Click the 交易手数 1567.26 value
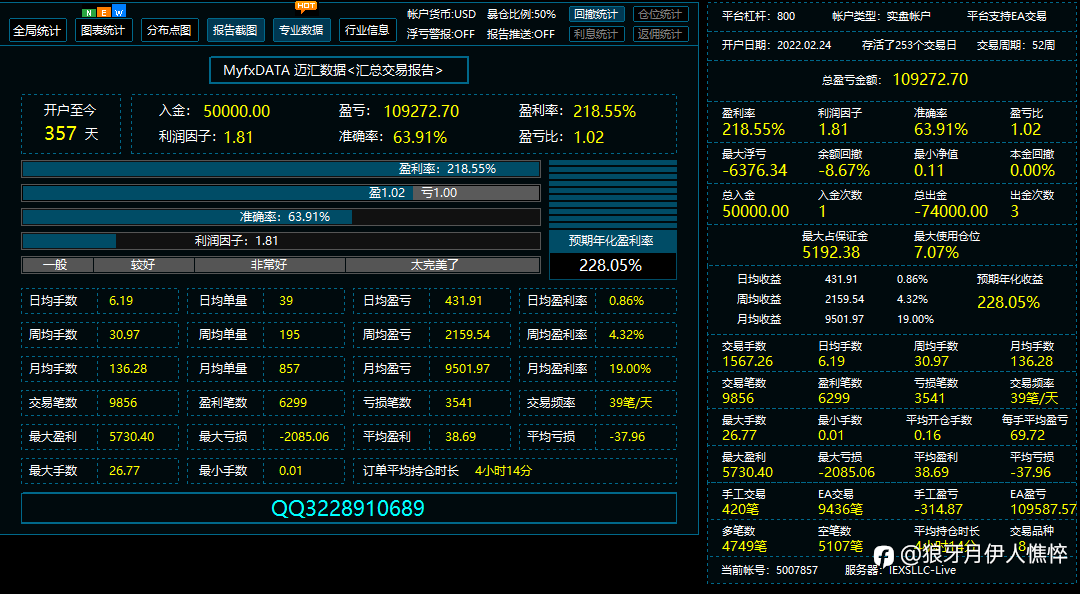The image size is (1080, 594). [747, 362]
